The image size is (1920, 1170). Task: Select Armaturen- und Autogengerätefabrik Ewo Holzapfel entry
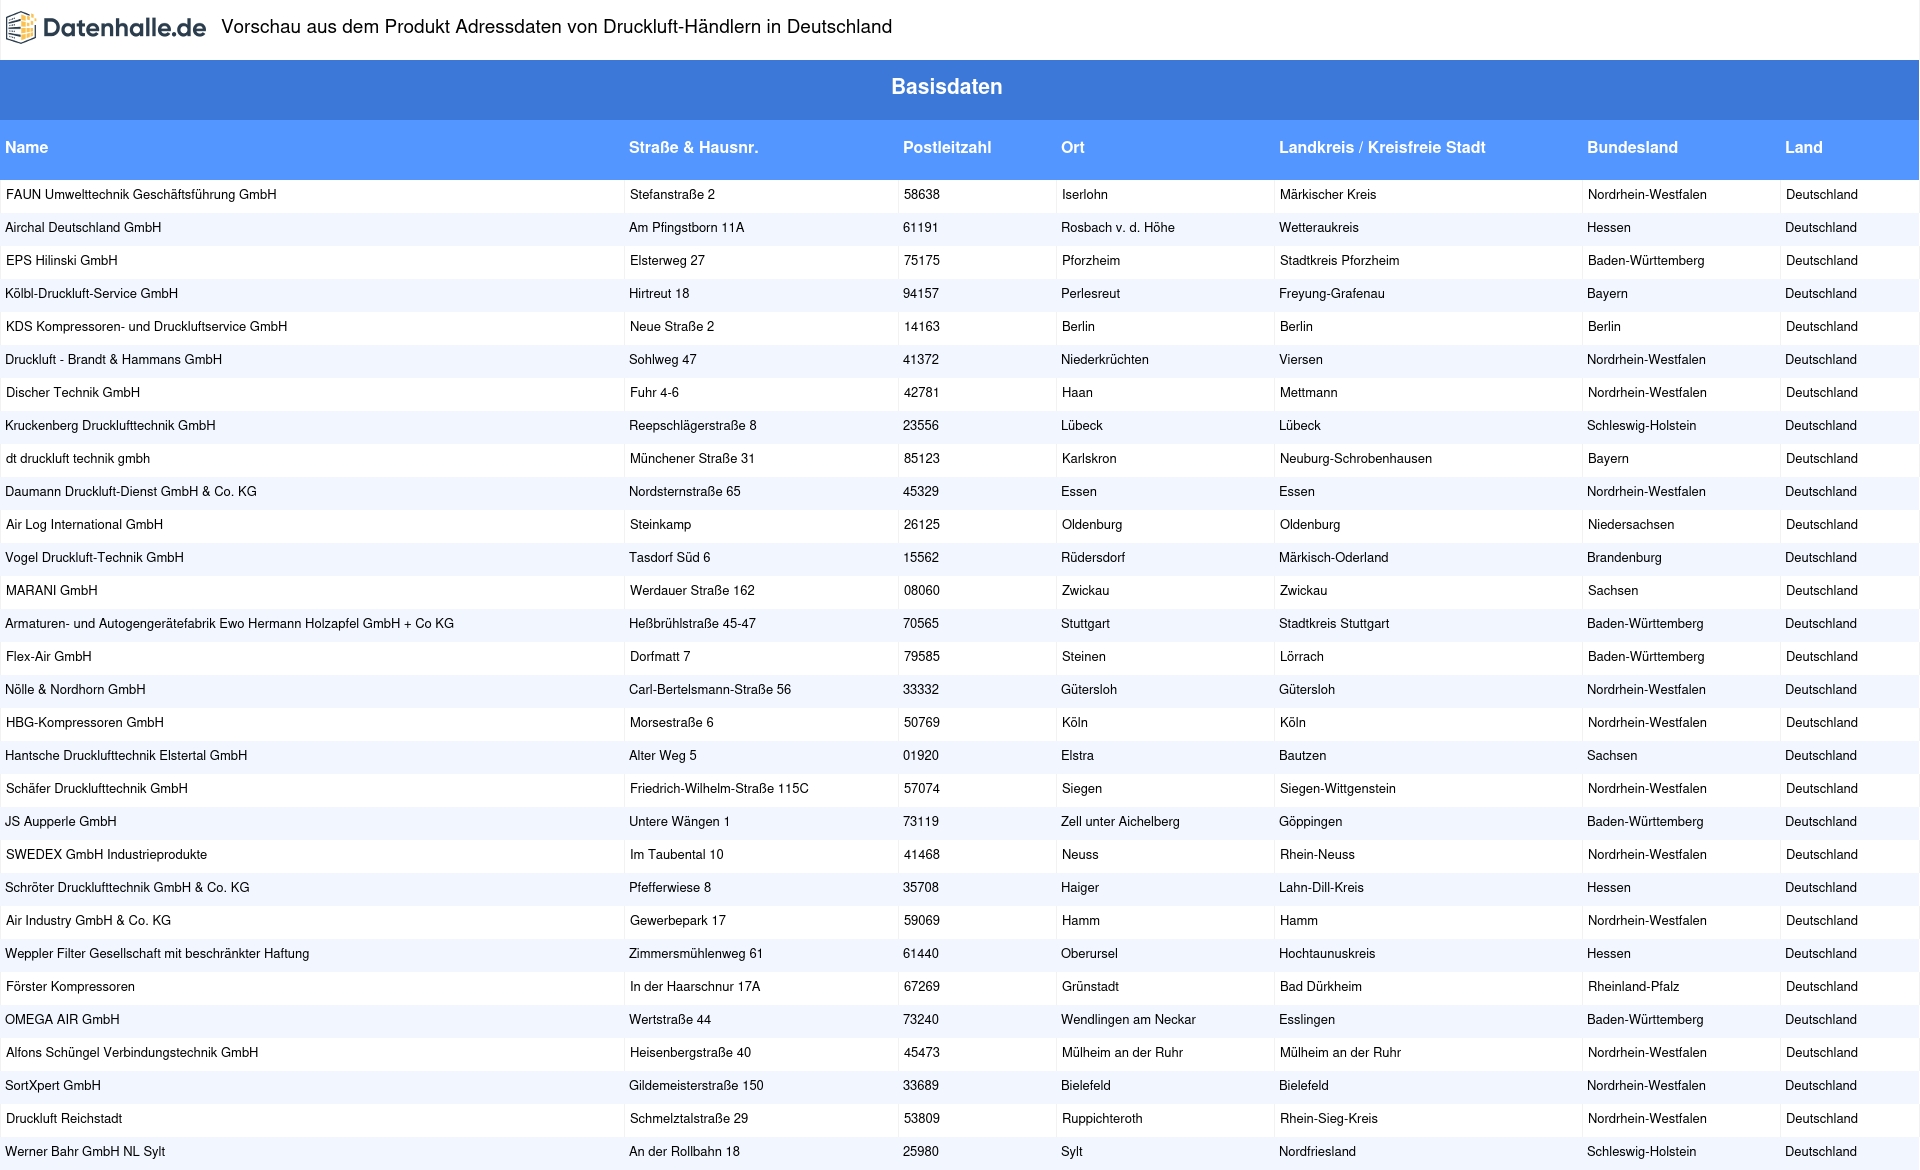230,624
